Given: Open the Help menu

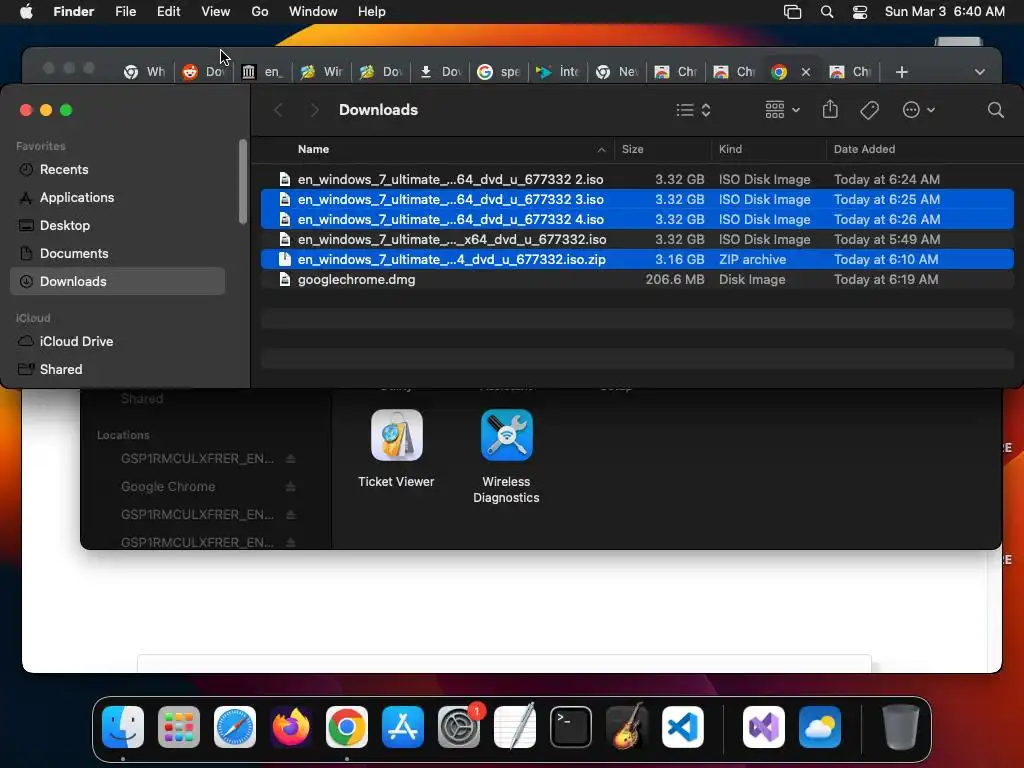Looking at the screenshot, I should pos(372,12).
